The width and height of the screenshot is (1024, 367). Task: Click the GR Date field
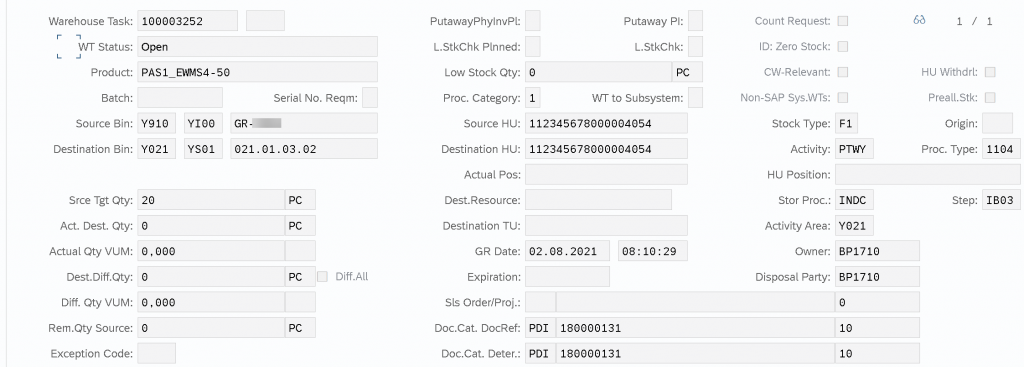(x=567, y=251)
